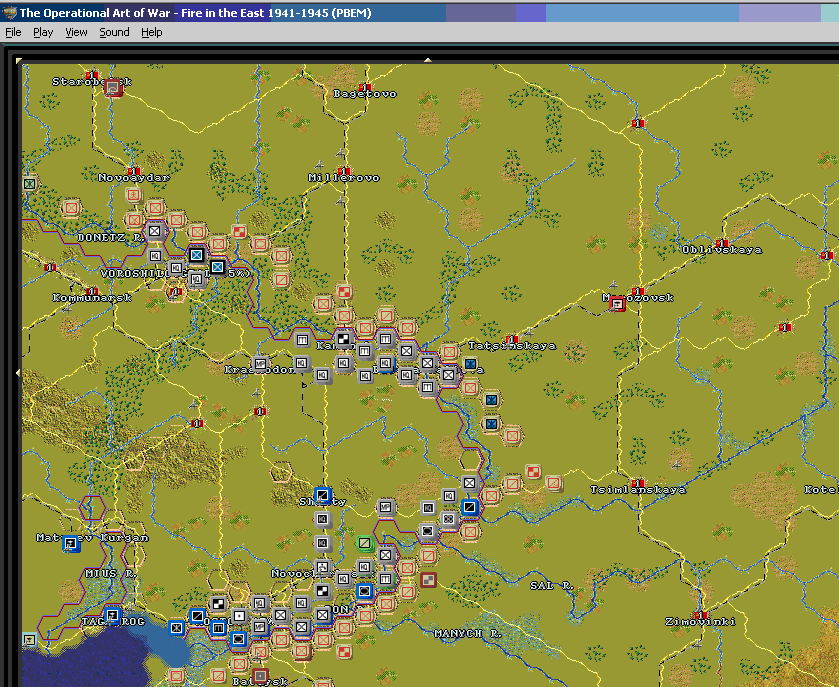Click the SAL R. river label
Screen dimensions: 839x687
tap(552, 586)
